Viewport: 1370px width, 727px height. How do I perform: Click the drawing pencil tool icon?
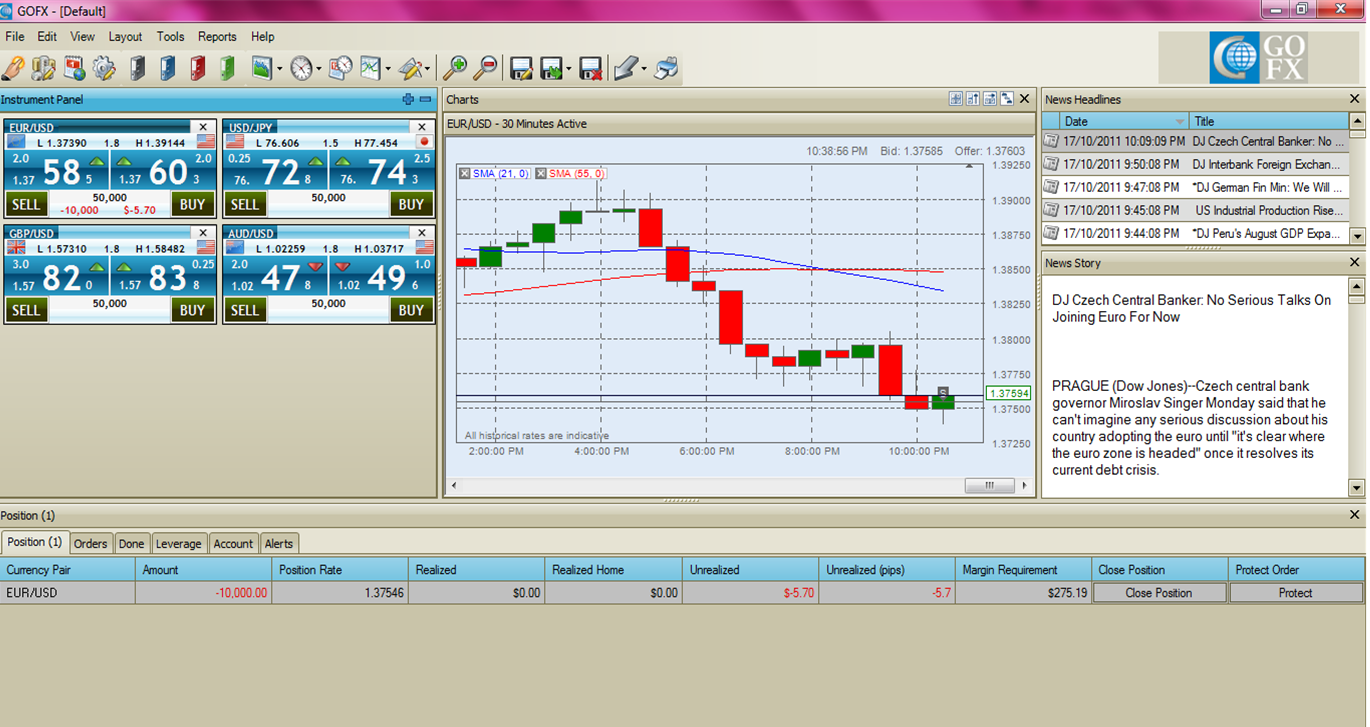click(x=410, y=68)
